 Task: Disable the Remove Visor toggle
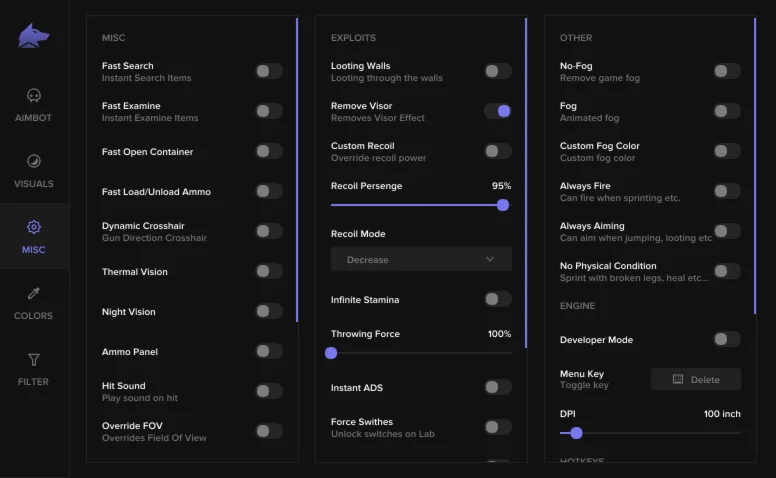pyautogui.click(x=498, y=111)
